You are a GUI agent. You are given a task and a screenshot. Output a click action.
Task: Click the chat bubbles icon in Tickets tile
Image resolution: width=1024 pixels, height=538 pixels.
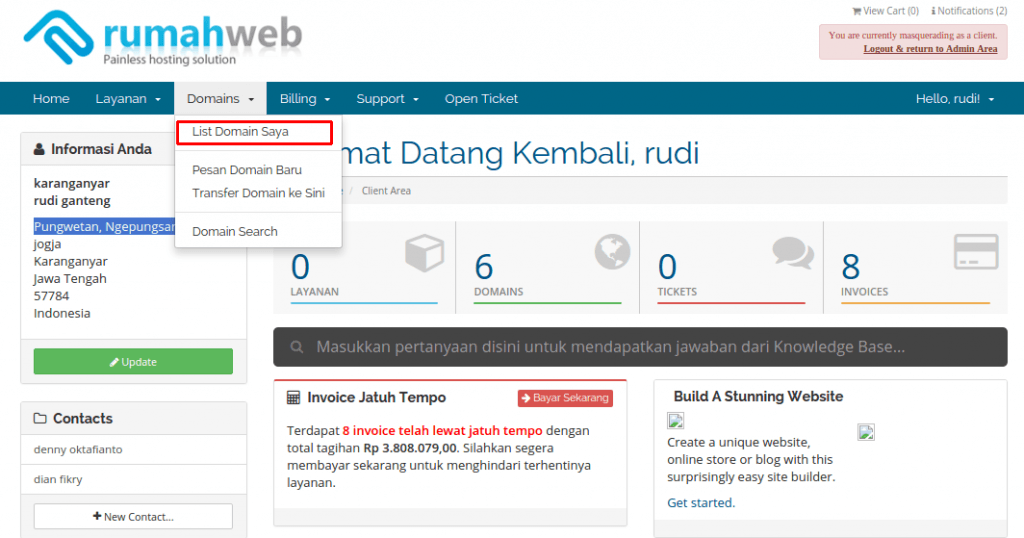(x=793, y=253)
